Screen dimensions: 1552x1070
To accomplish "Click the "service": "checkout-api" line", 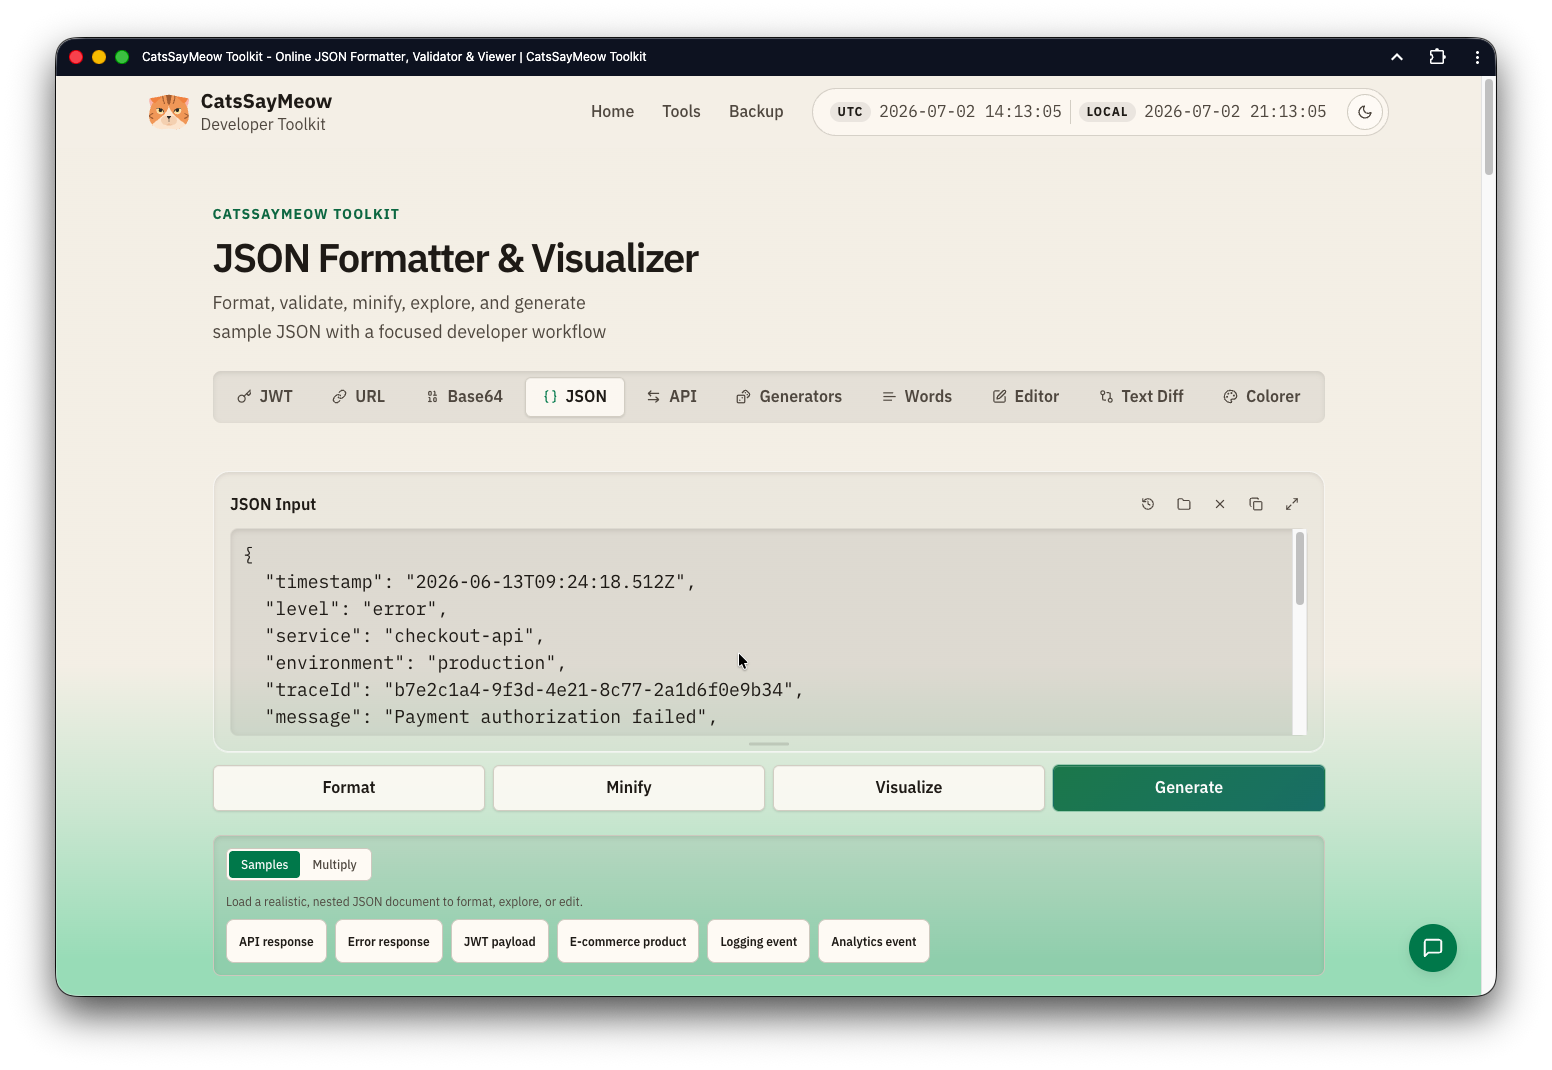I will tap(405, 636).
